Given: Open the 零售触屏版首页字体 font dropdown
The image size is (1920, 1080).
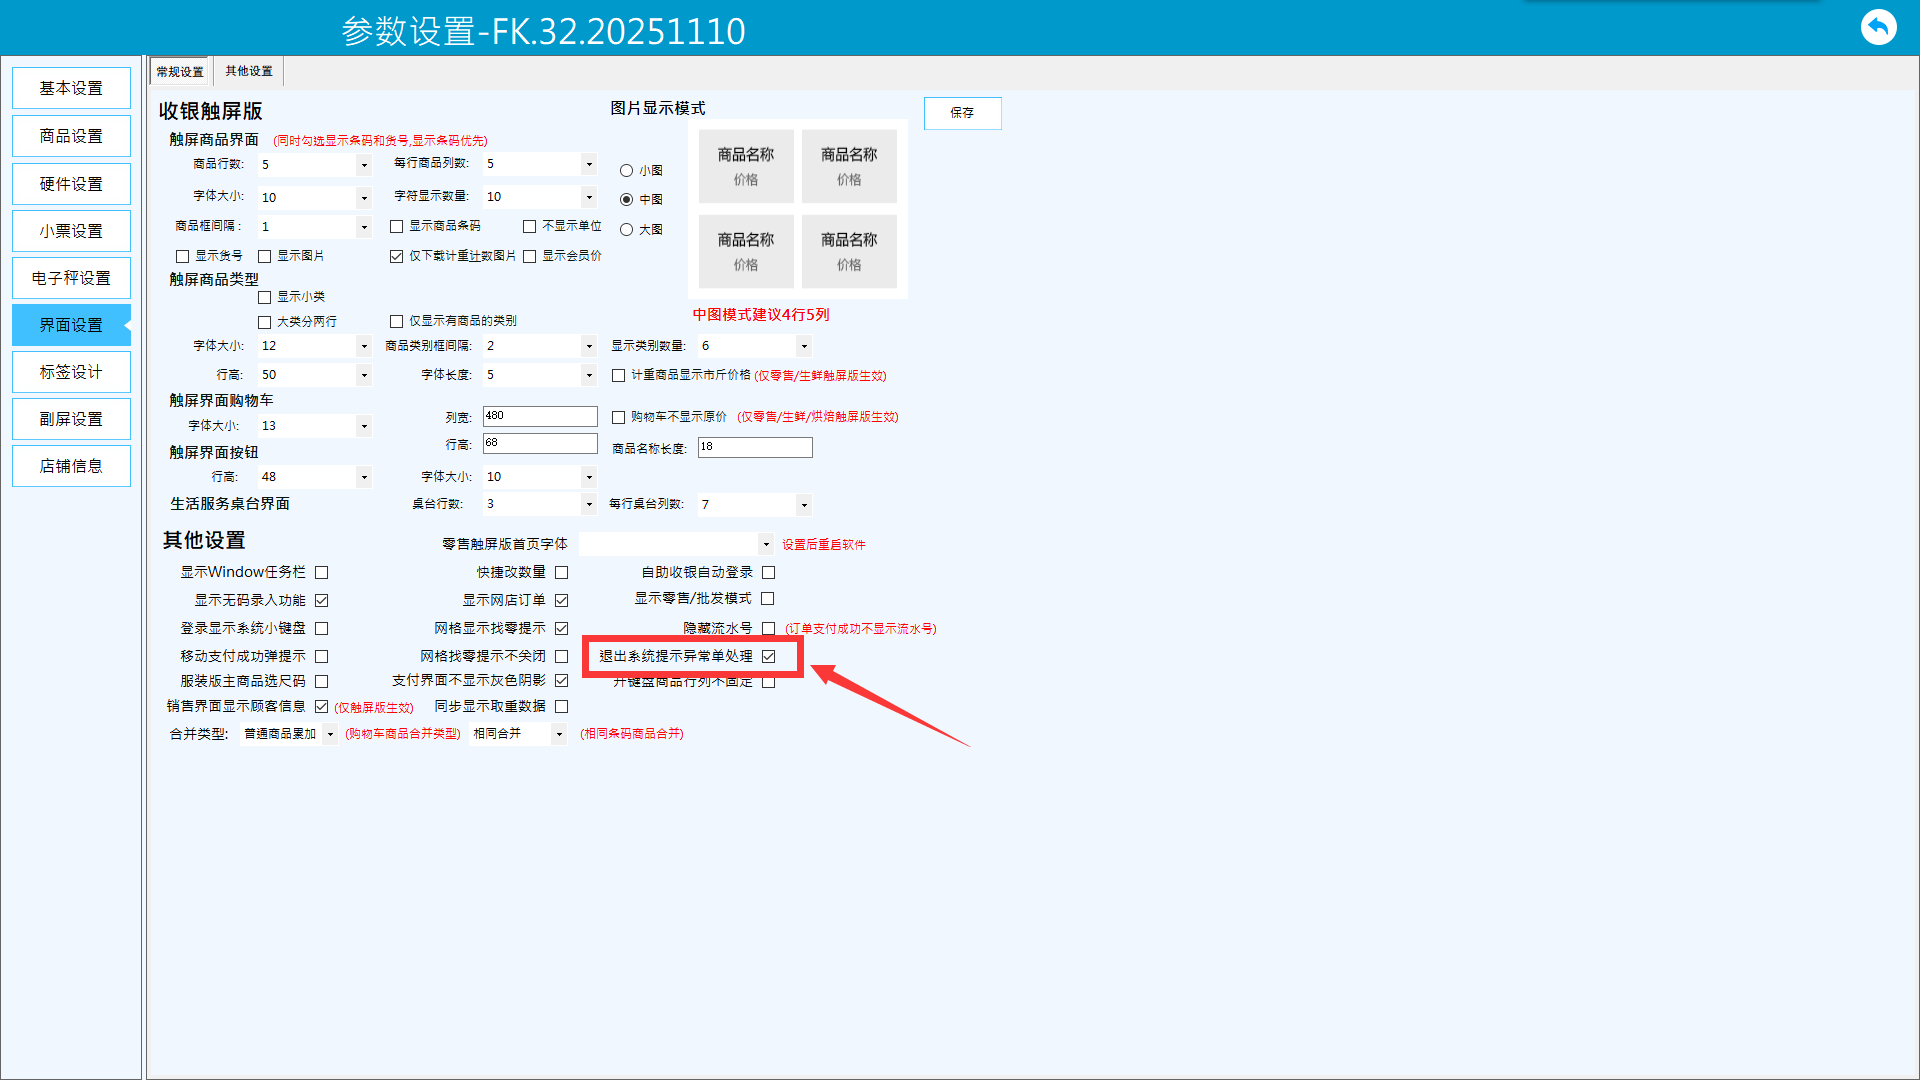Looking at the screenshot, I should pos(766,545).
